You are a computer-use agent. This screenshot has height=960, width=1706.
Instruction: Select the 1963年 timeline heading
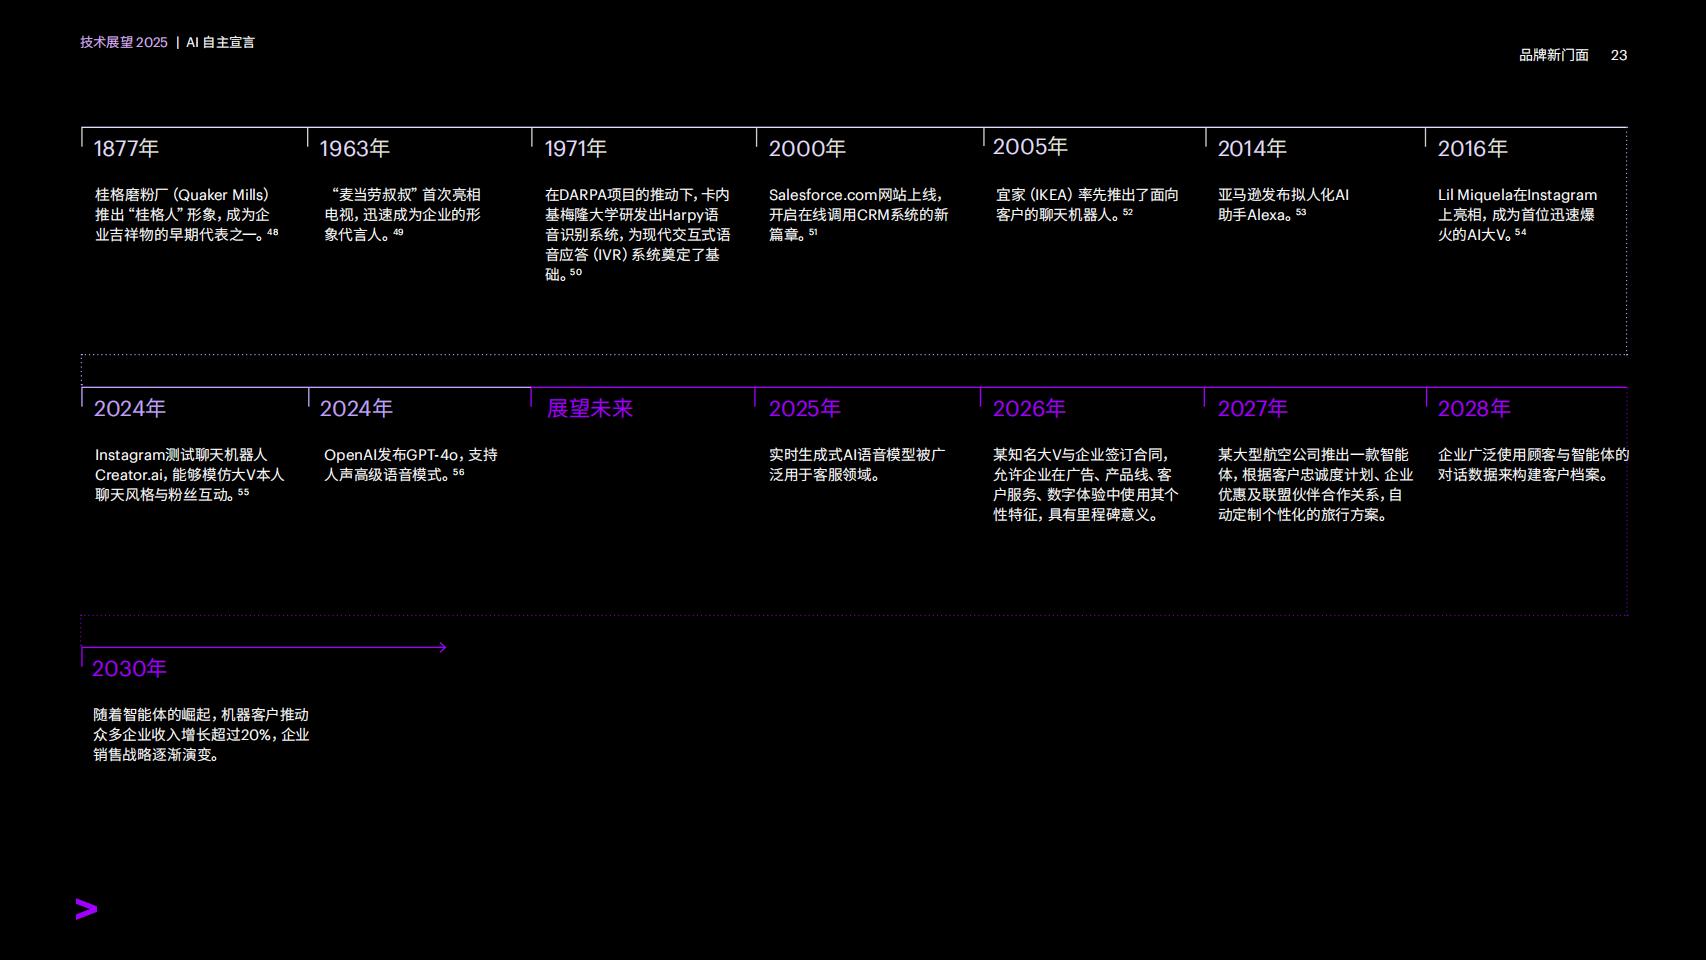tap(354, 148)
